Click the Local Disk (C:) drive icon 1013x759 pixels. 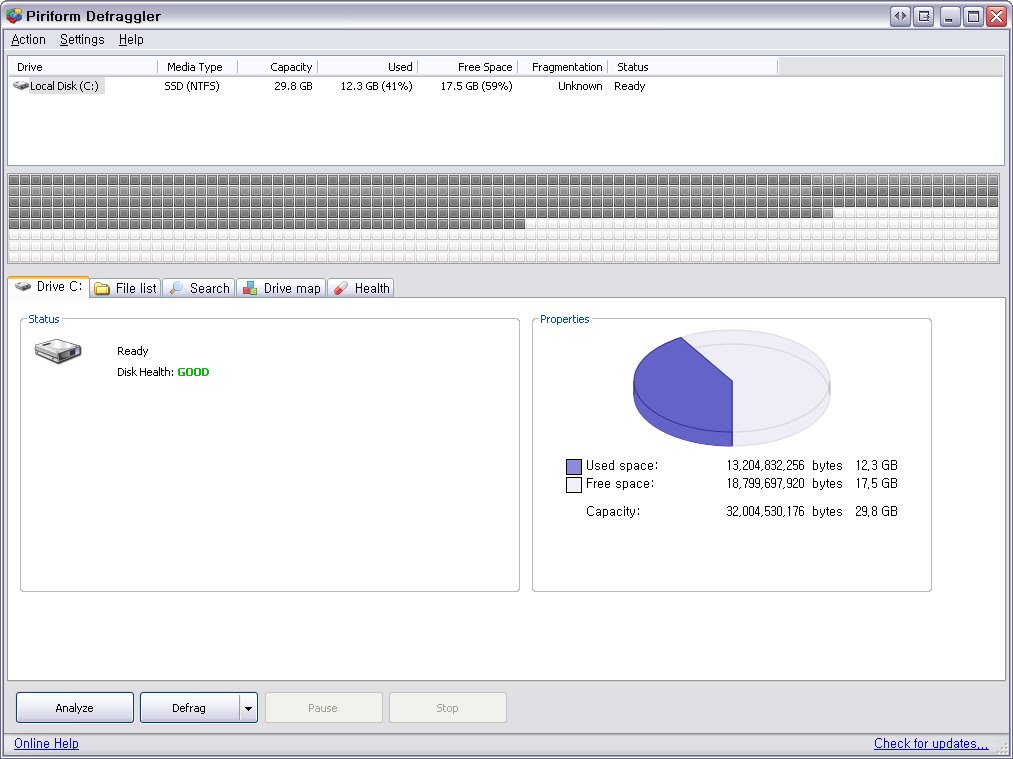pos(20,86)
